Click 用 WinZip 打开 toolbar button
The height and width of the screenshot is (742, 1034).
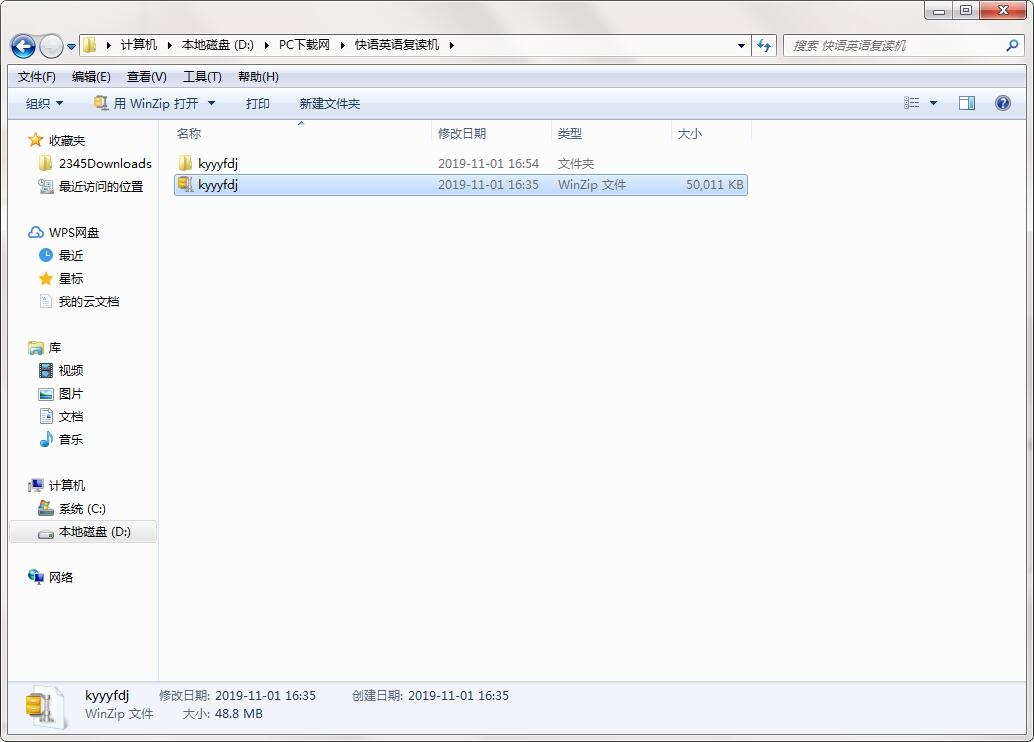[146, 104]
